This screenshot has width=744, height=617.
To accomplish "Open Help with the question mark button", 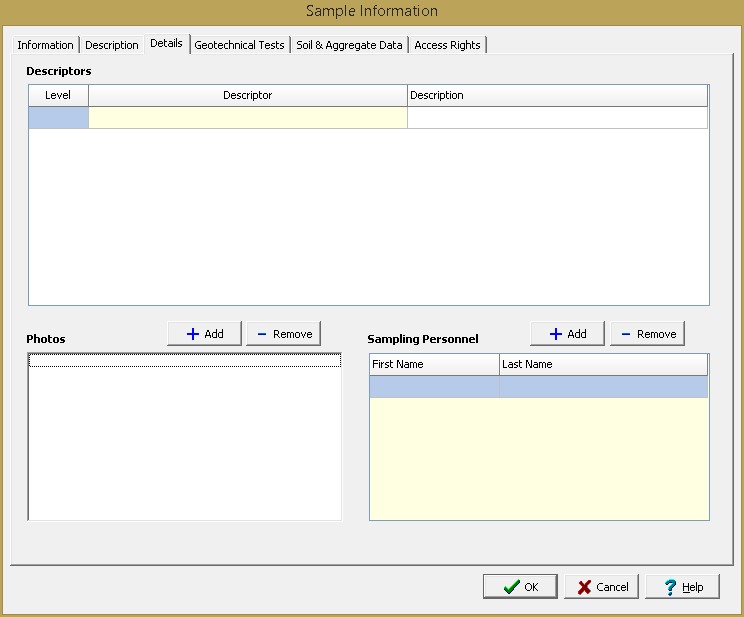I will [682, 587].
